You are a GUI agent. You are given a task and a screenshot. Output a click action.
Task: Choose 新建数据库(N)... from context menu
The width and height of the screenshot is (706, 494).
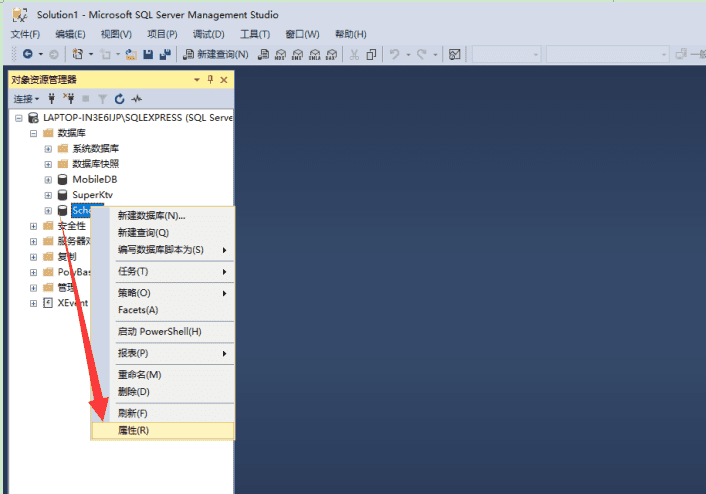tap(163, 216)
